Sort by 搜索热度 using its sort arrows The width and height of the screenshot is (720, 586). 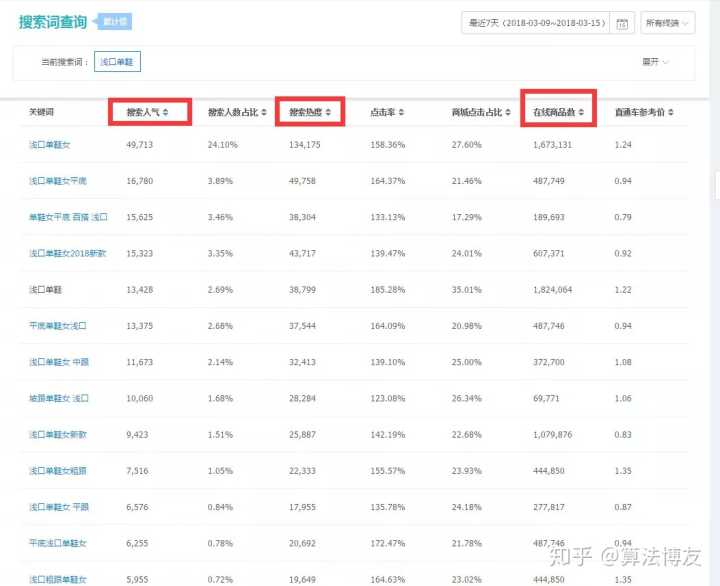(x=328, y=113)
